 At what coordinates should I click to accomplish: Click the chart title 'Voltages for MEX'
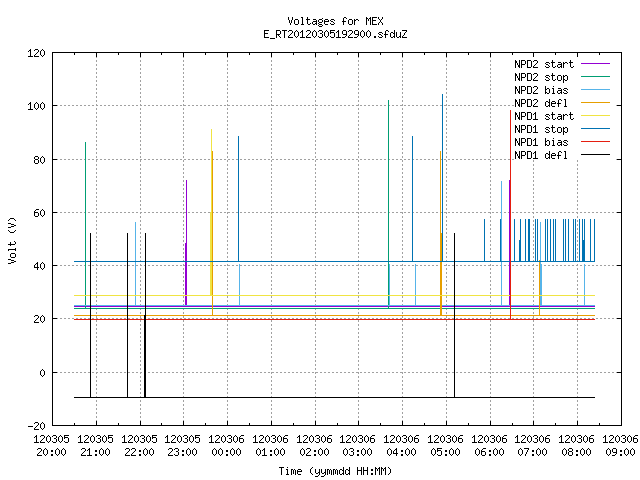335,21
